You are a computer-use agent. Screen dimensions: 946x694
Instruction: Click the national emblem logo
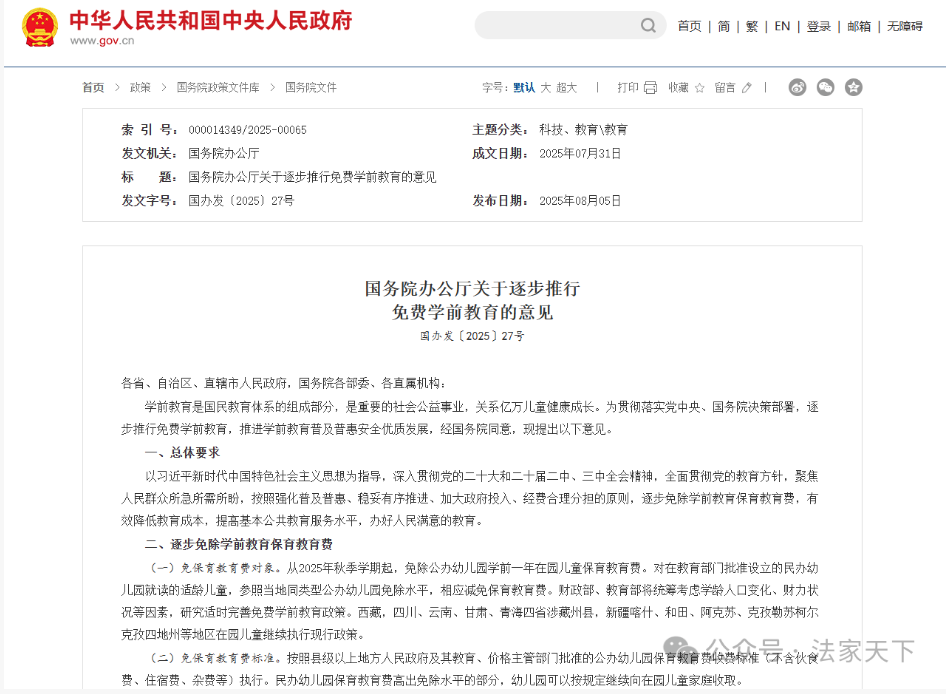[x=40, y=28]
